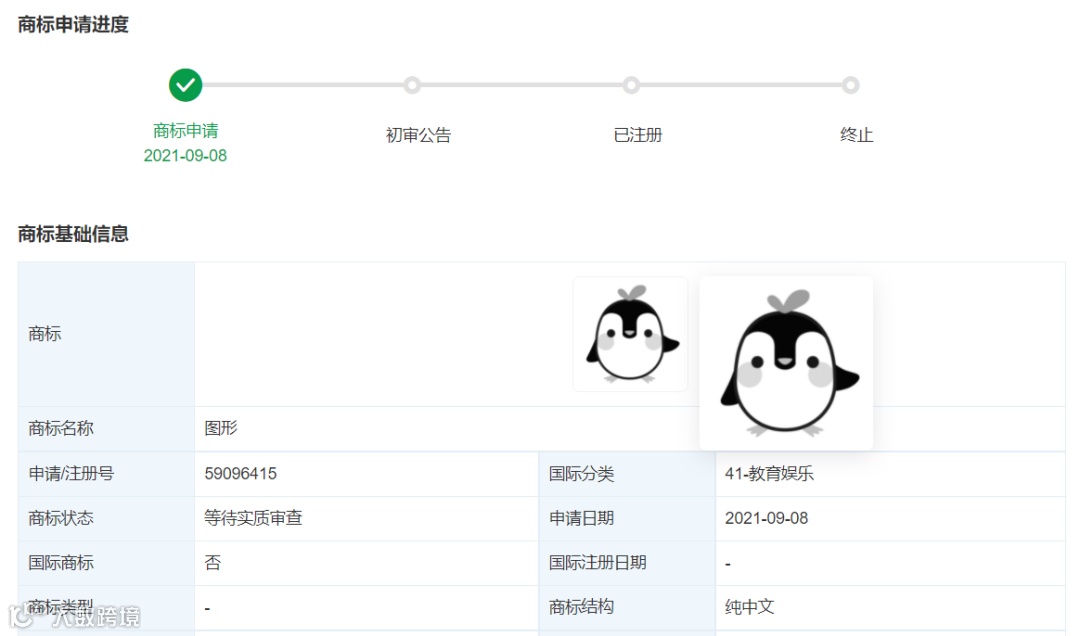The width and height of the screenshot is (1080, 636).
Task: Click the 已注册 step label
Action: click(638, 135)
